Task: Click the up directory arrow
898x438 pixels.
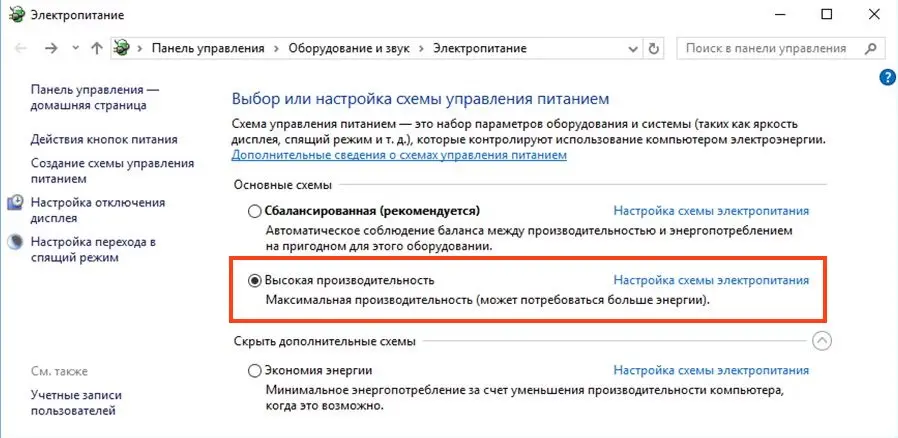Action: 96,48
